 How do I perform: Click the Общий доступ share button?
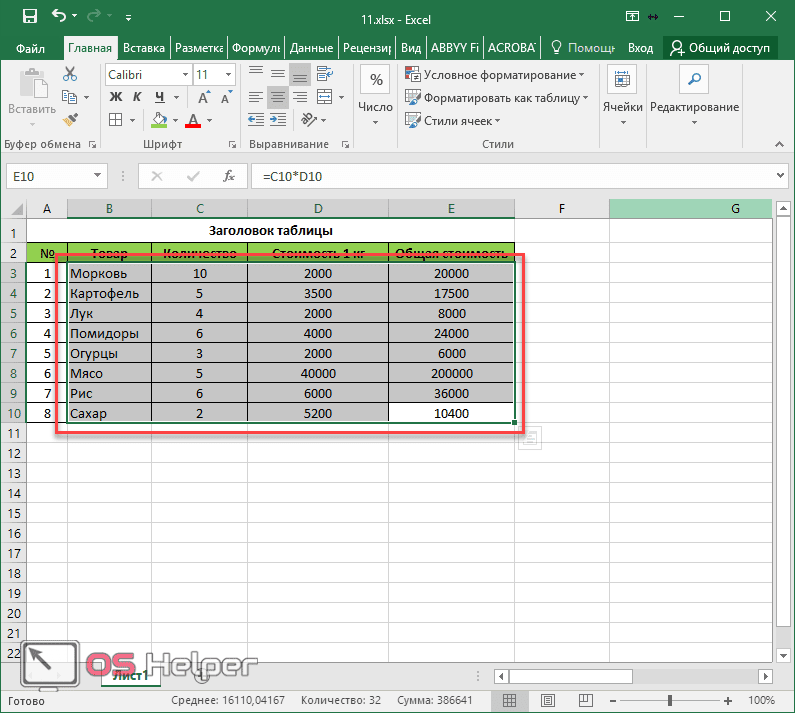pyautogui.click(x=720, y=48)
